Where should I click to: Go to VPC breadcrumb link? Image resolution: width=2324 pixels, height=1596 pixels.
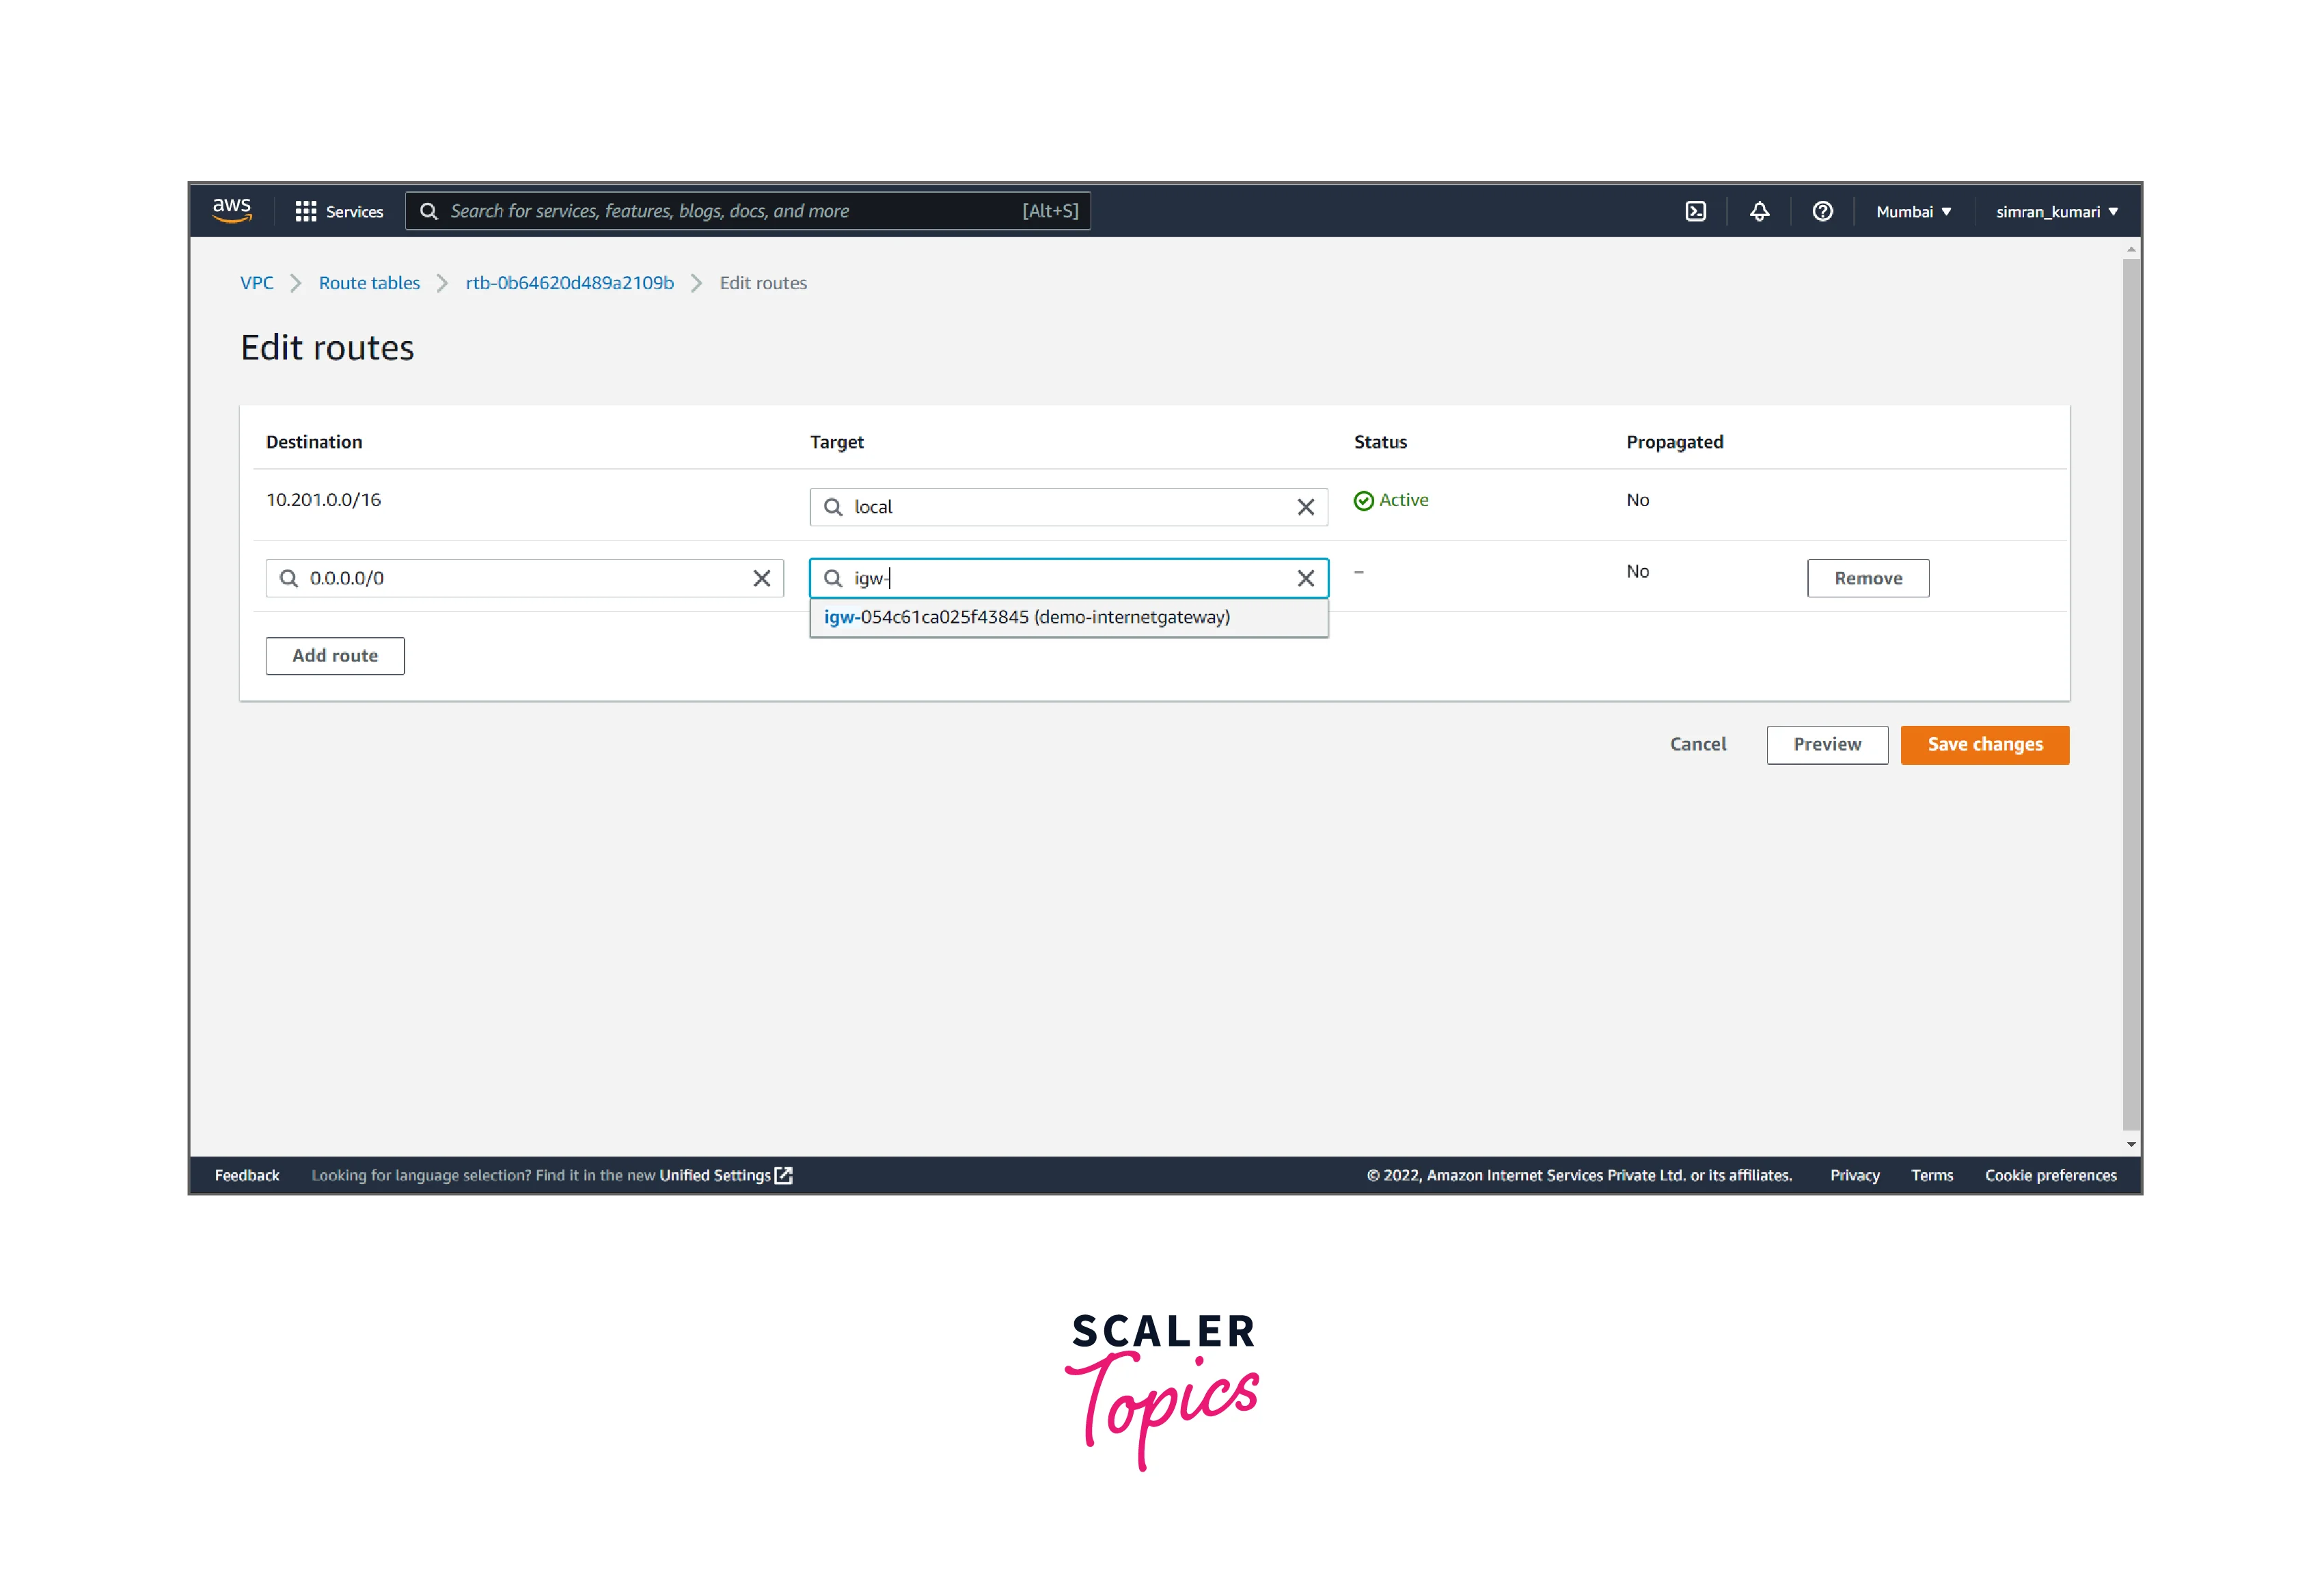click(x=256, y=283)
